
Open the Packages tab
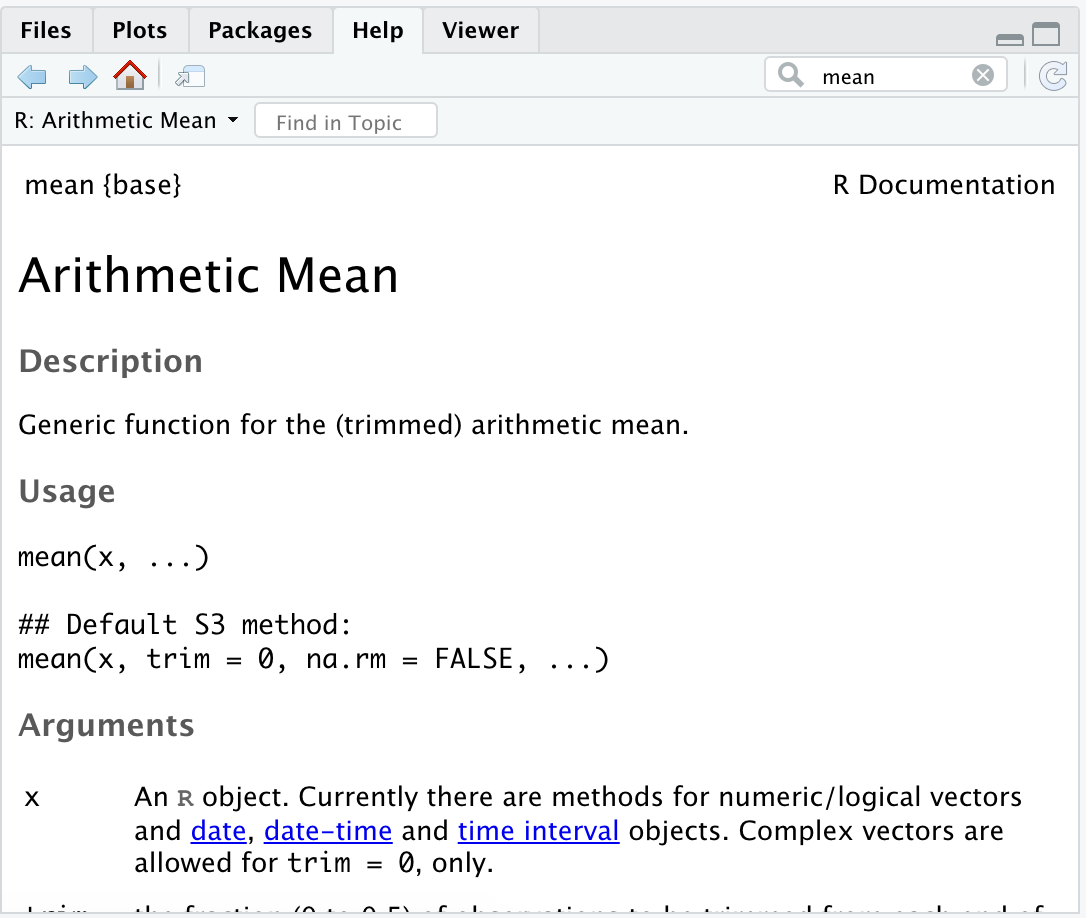pyautogui.click(x=260, y=30)
